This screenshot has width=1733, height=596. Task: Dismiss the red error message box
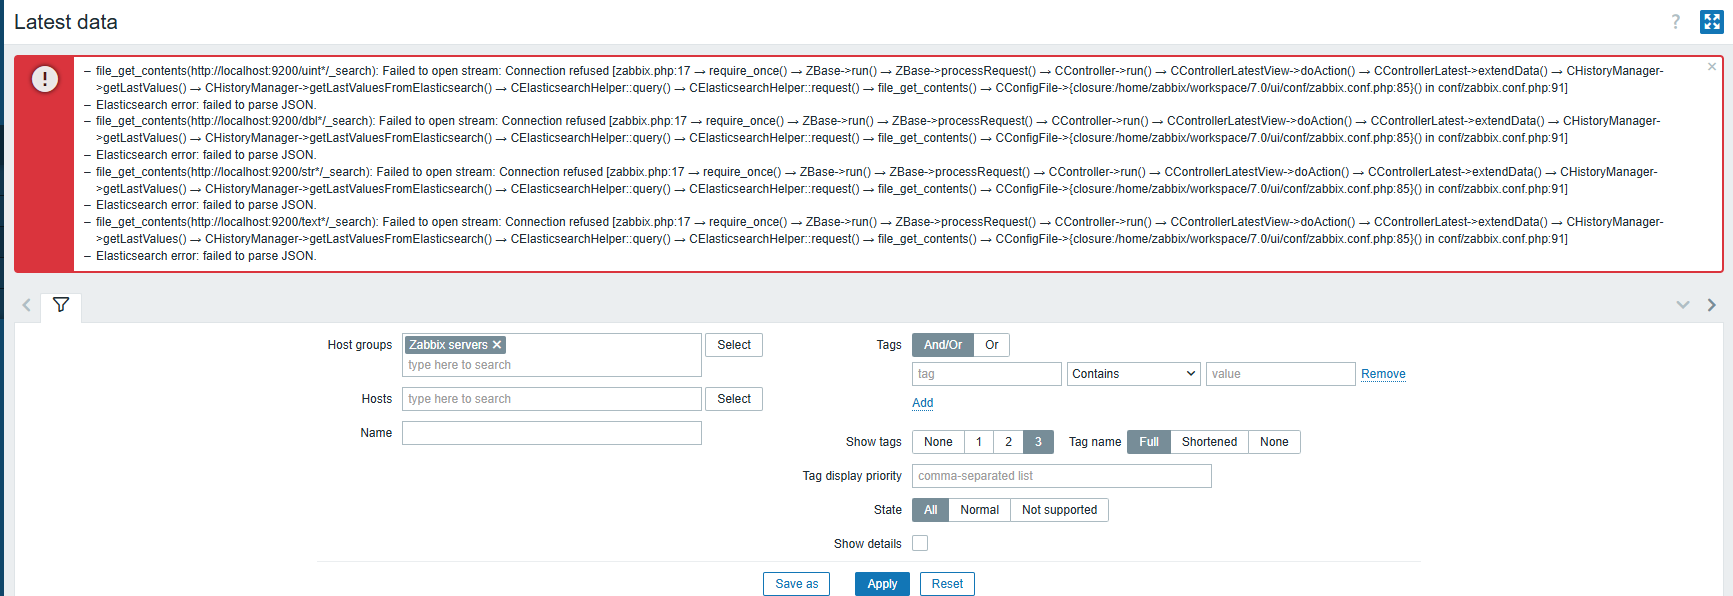click(x=1711, y=67)
